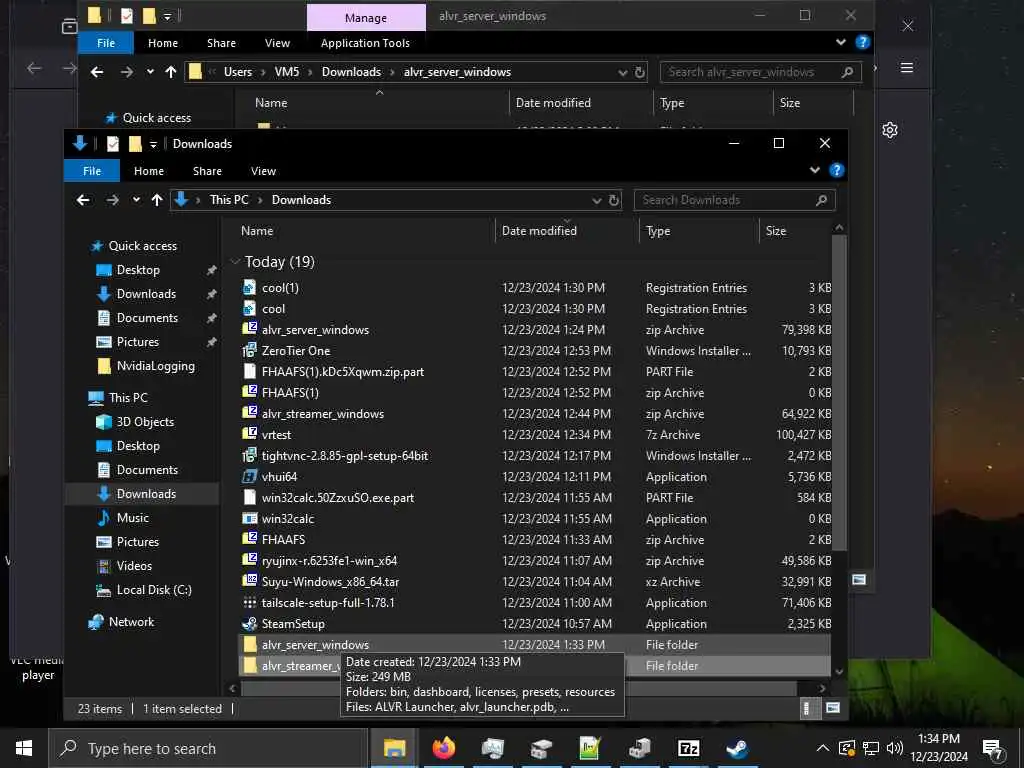The image size is (1024, 768).
Task: Click New Folder icon in Downloads title bar
Action: coord(135,144)
